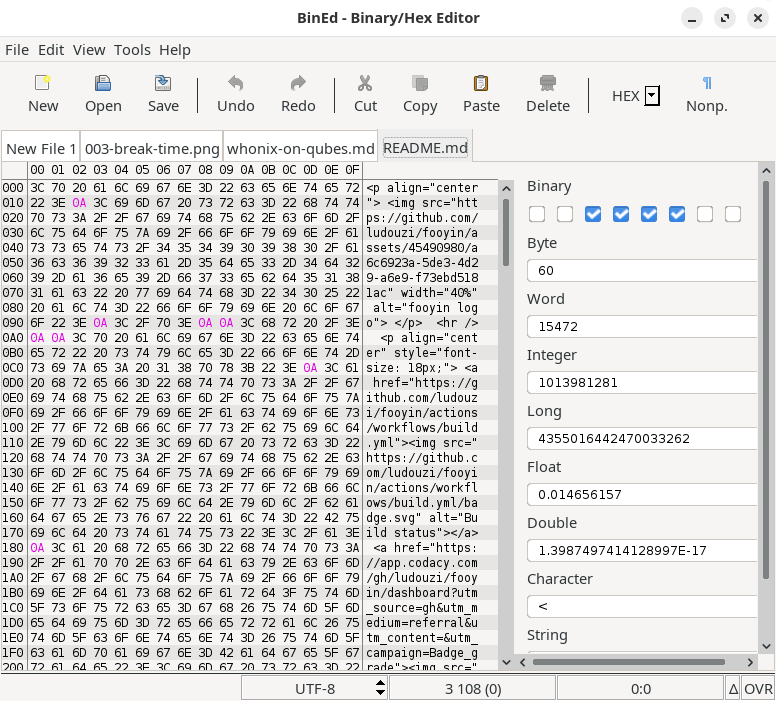Open the UTF-8 encoding selector in status bar
Screen dimensions: 776x701
point(315,688)
